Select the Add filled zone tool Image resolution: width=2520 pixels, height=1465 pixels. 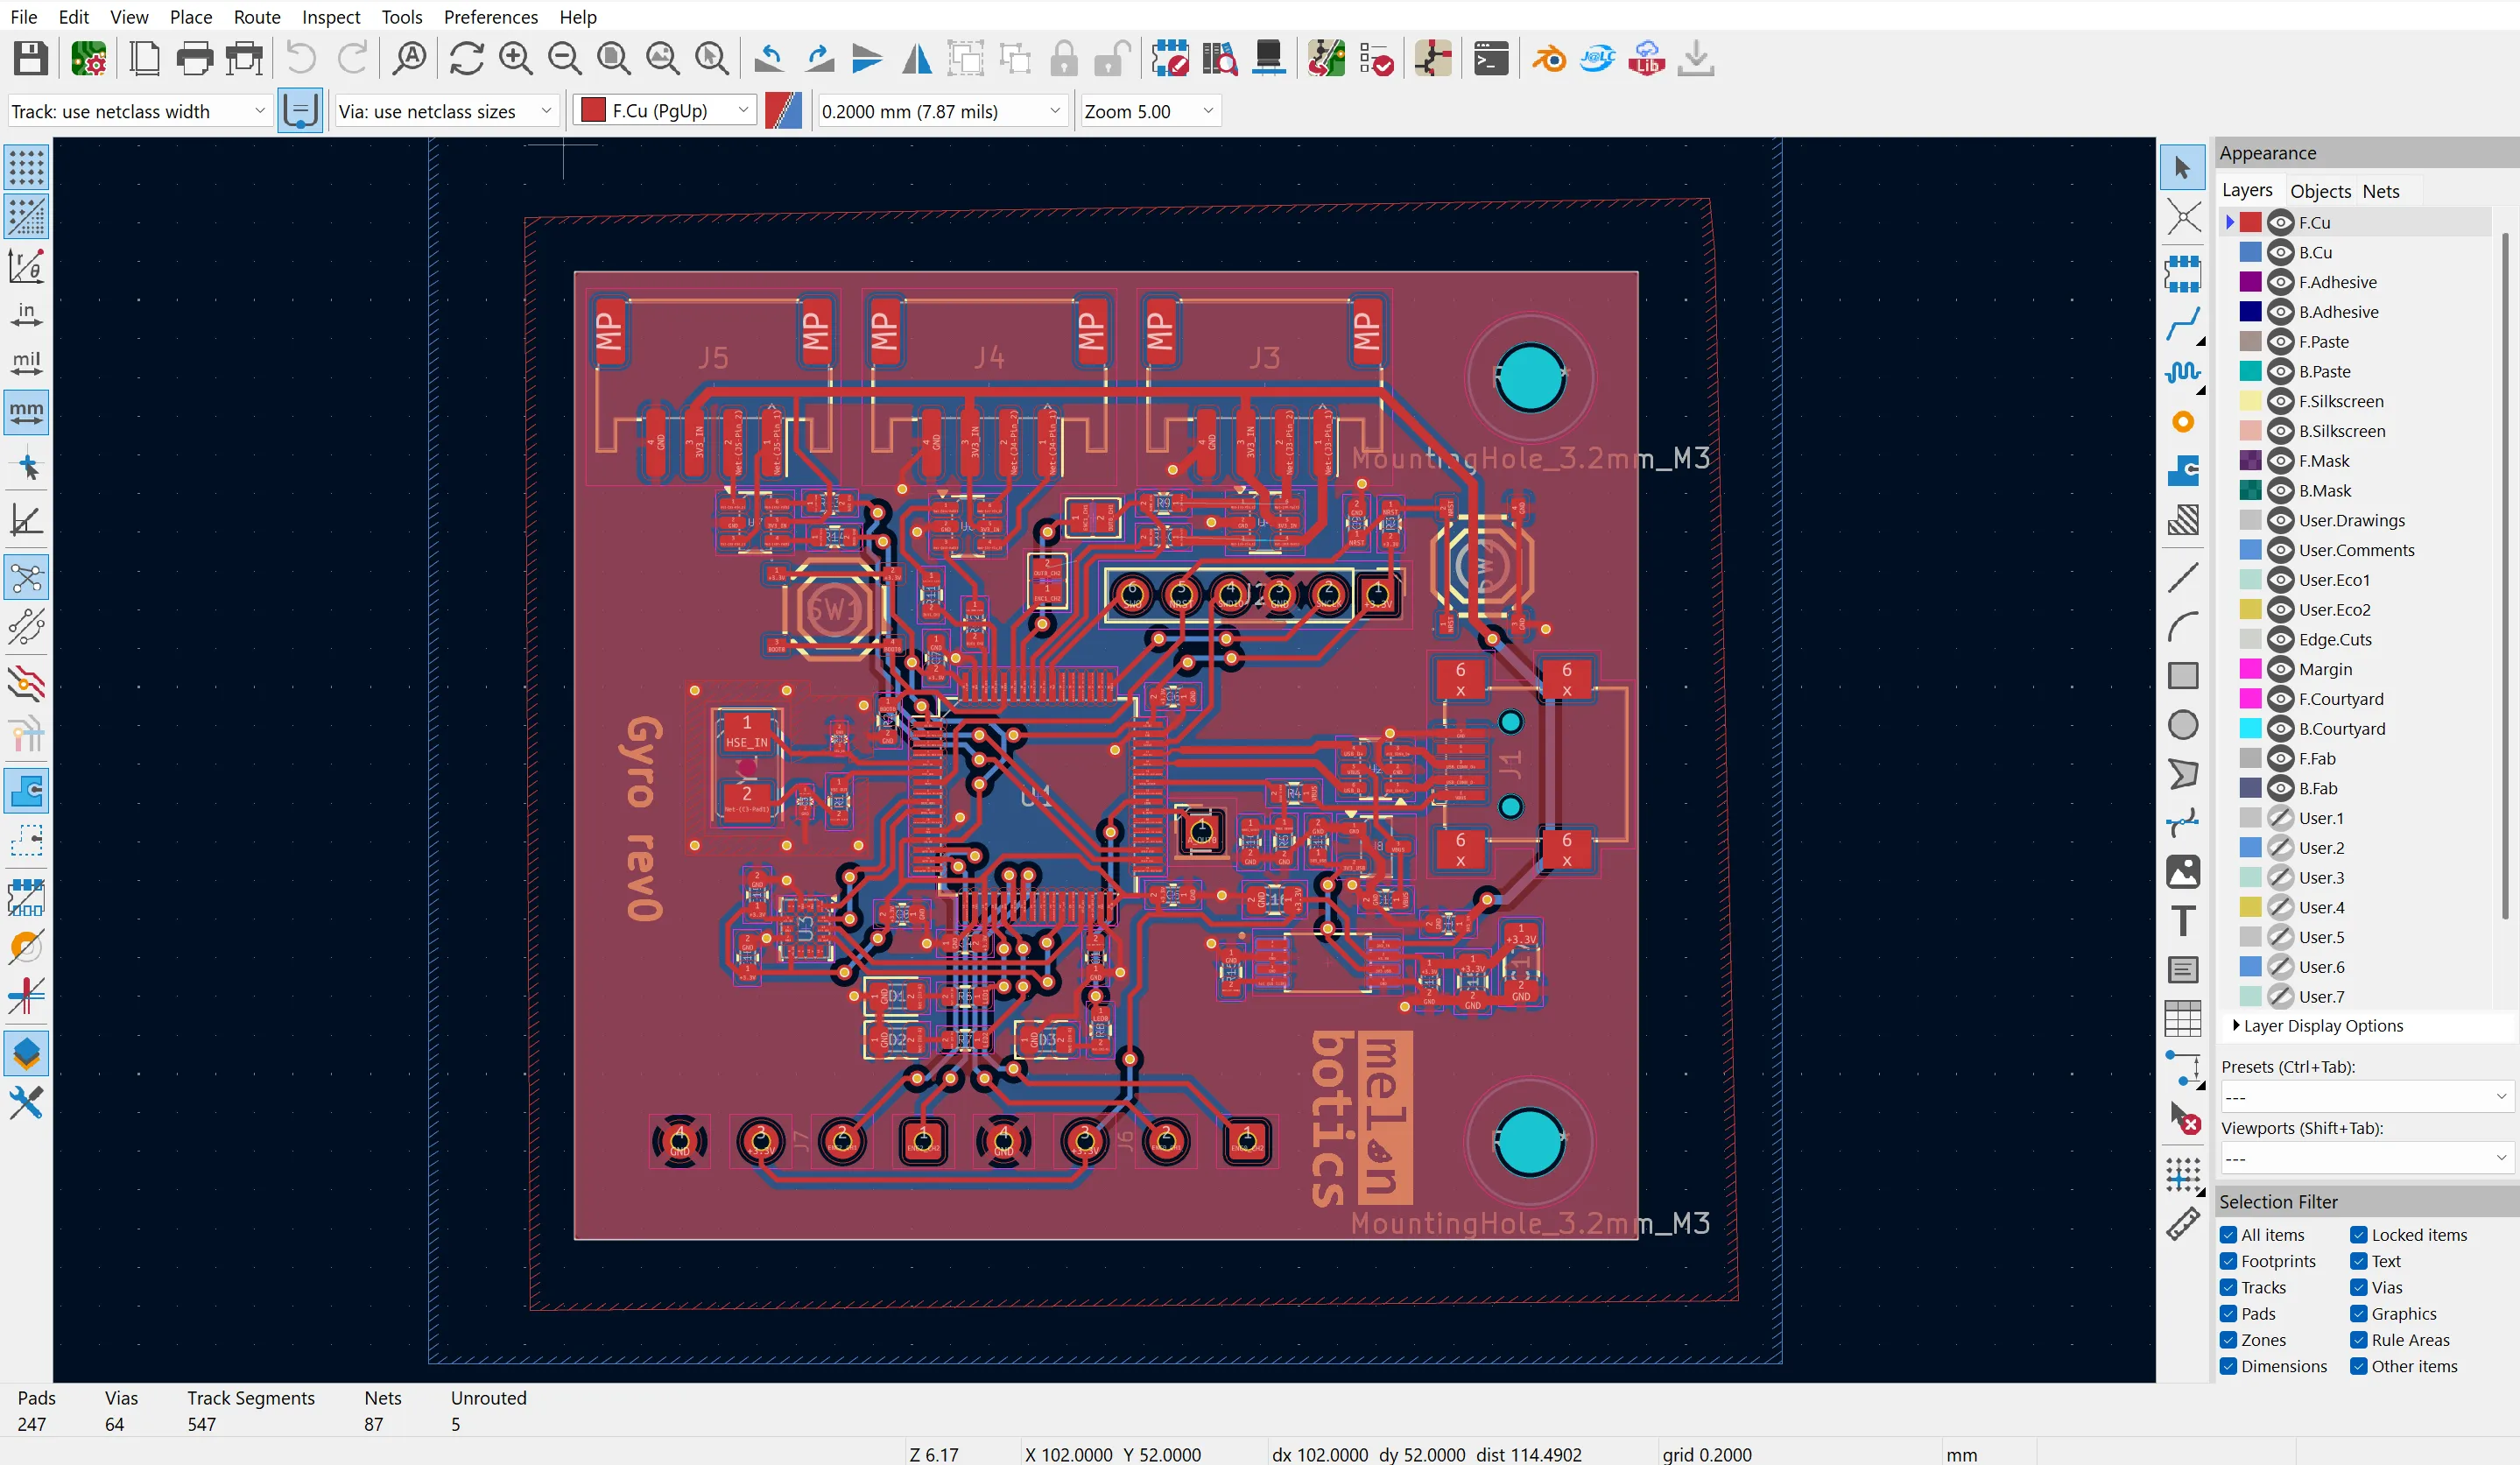coord(2183,470)
